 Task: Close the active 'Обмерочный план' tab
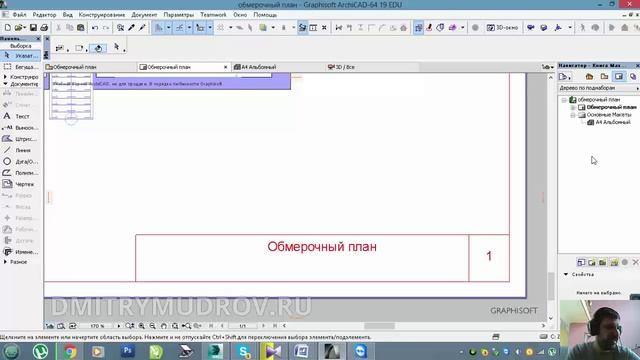click(226, 67)
